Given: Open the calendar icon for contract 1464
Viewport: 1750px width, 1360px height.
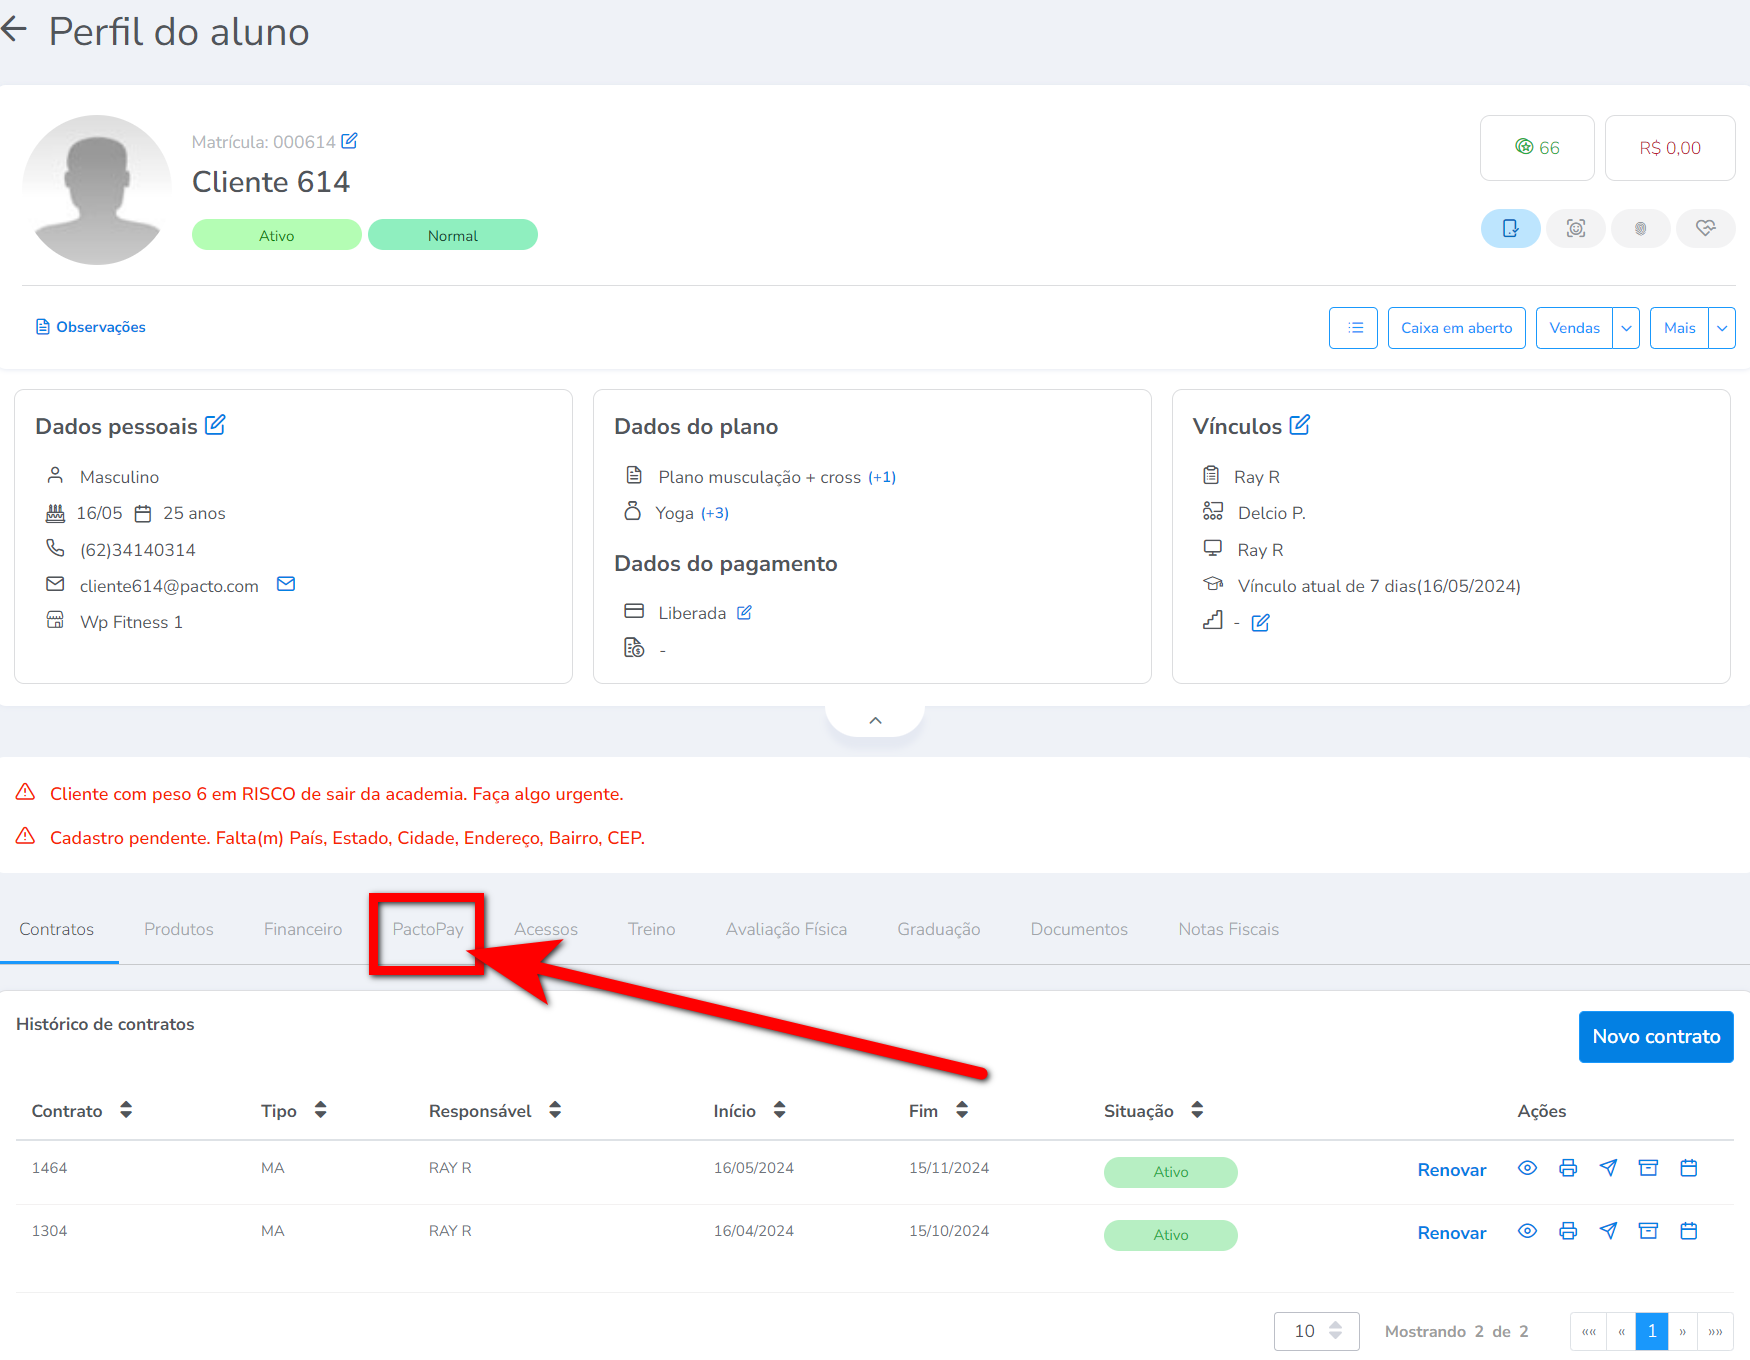Looking at the screenshot, I should tap(1689, 1168).
